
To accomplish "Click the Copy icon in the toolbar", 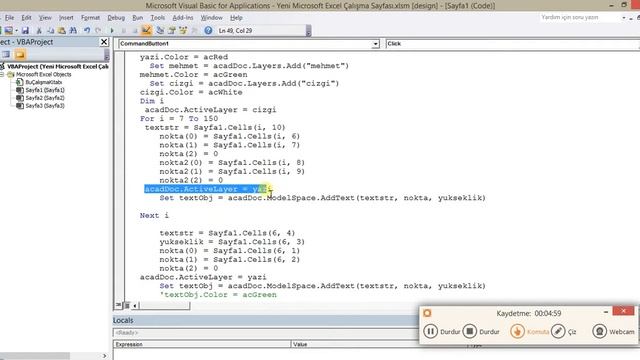I will point(51,31).
